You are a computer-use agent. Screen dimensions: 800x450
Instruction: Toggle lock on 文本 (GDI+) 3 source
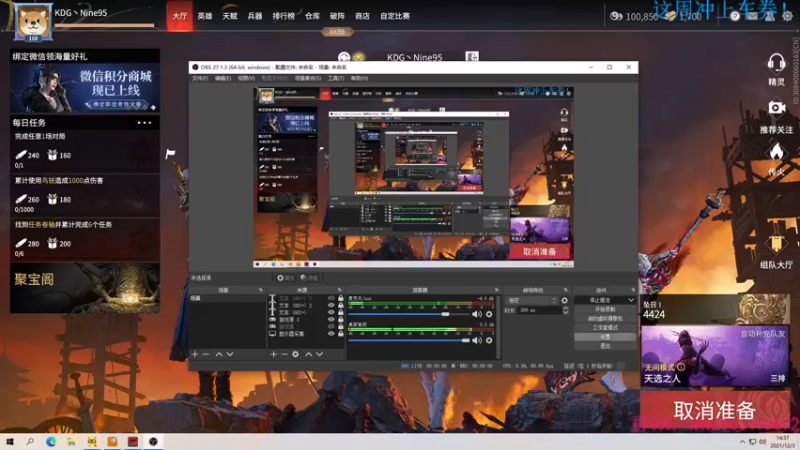(341, 298)
